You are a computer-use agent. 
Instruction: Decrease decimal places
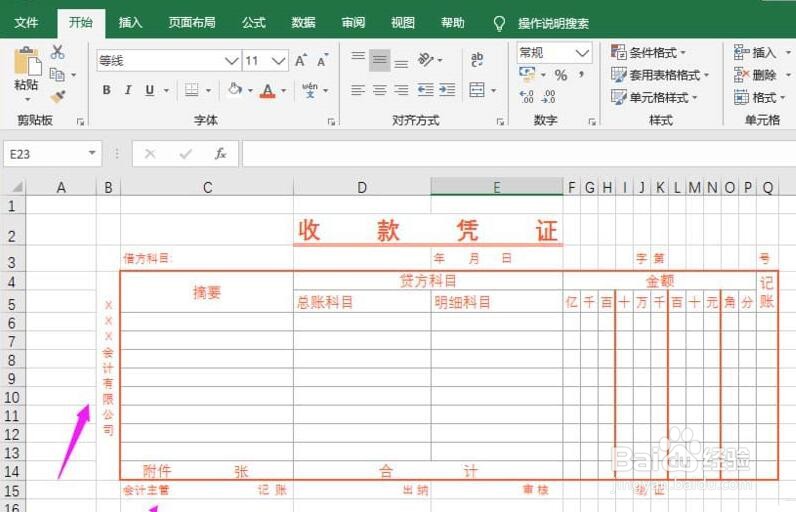point(549,96)
